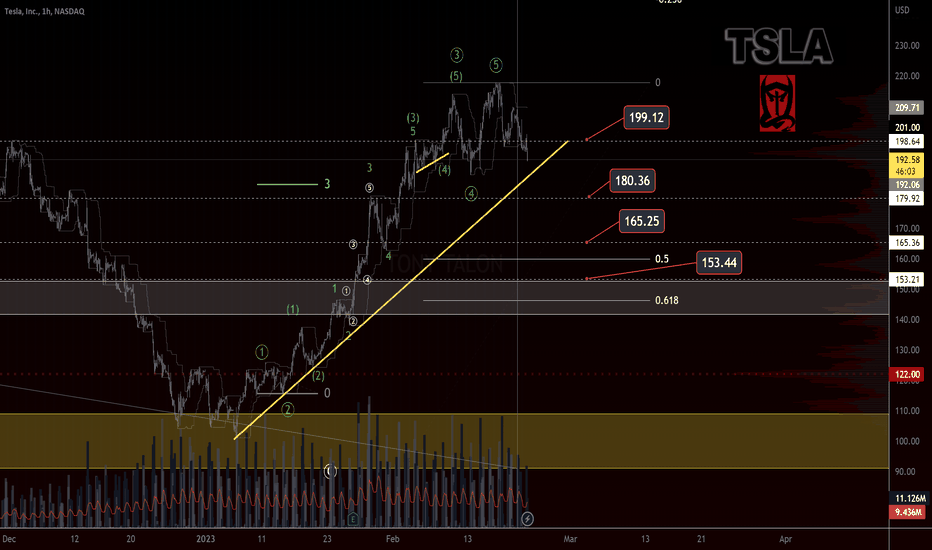This screenshot has width=932, height=550.
Task: Click the 2023 label on time axis
Action: pyautogui.click(x=206, y=539)
